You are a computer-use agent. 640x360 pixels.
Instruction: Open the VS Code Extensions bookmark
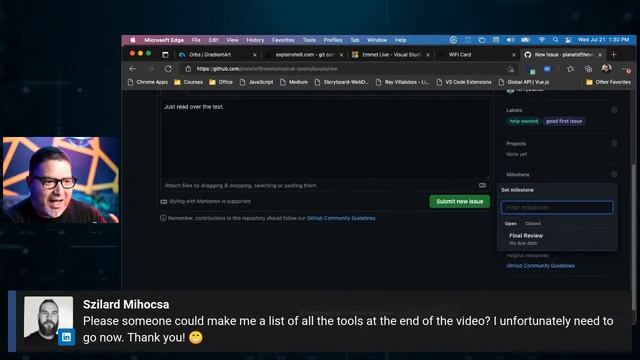[x=464, y=82]
